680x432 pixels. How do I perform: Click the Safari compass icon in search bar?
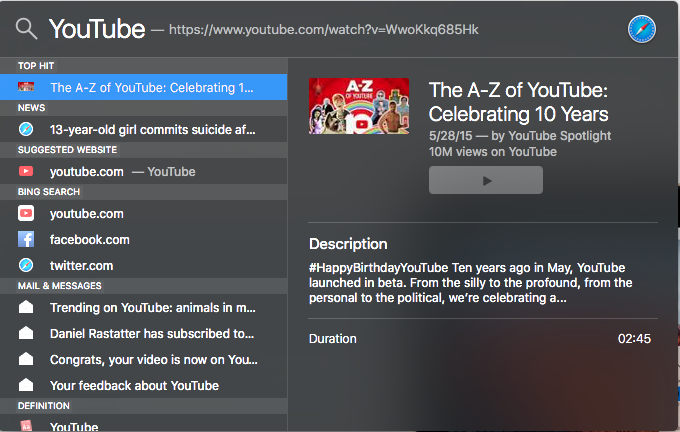641,29
